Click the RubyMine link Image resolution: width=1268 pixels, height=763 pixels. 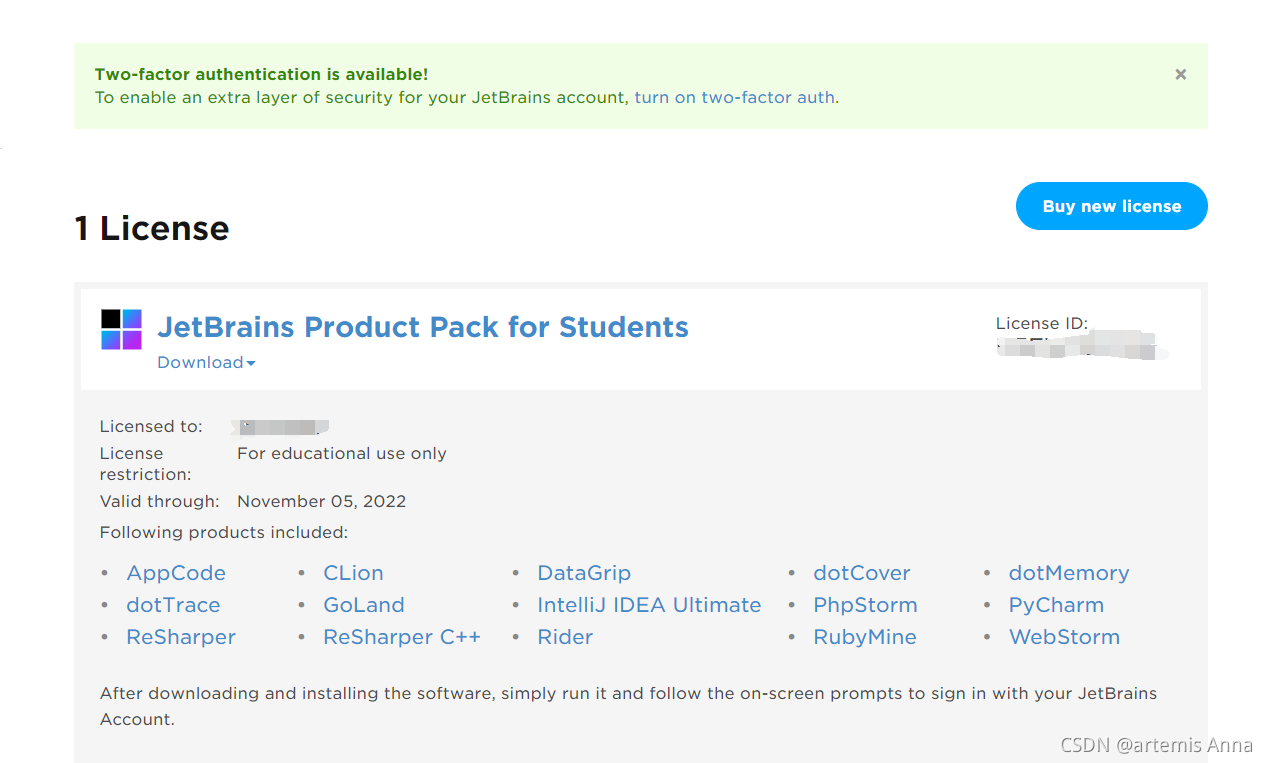[865, 637]
